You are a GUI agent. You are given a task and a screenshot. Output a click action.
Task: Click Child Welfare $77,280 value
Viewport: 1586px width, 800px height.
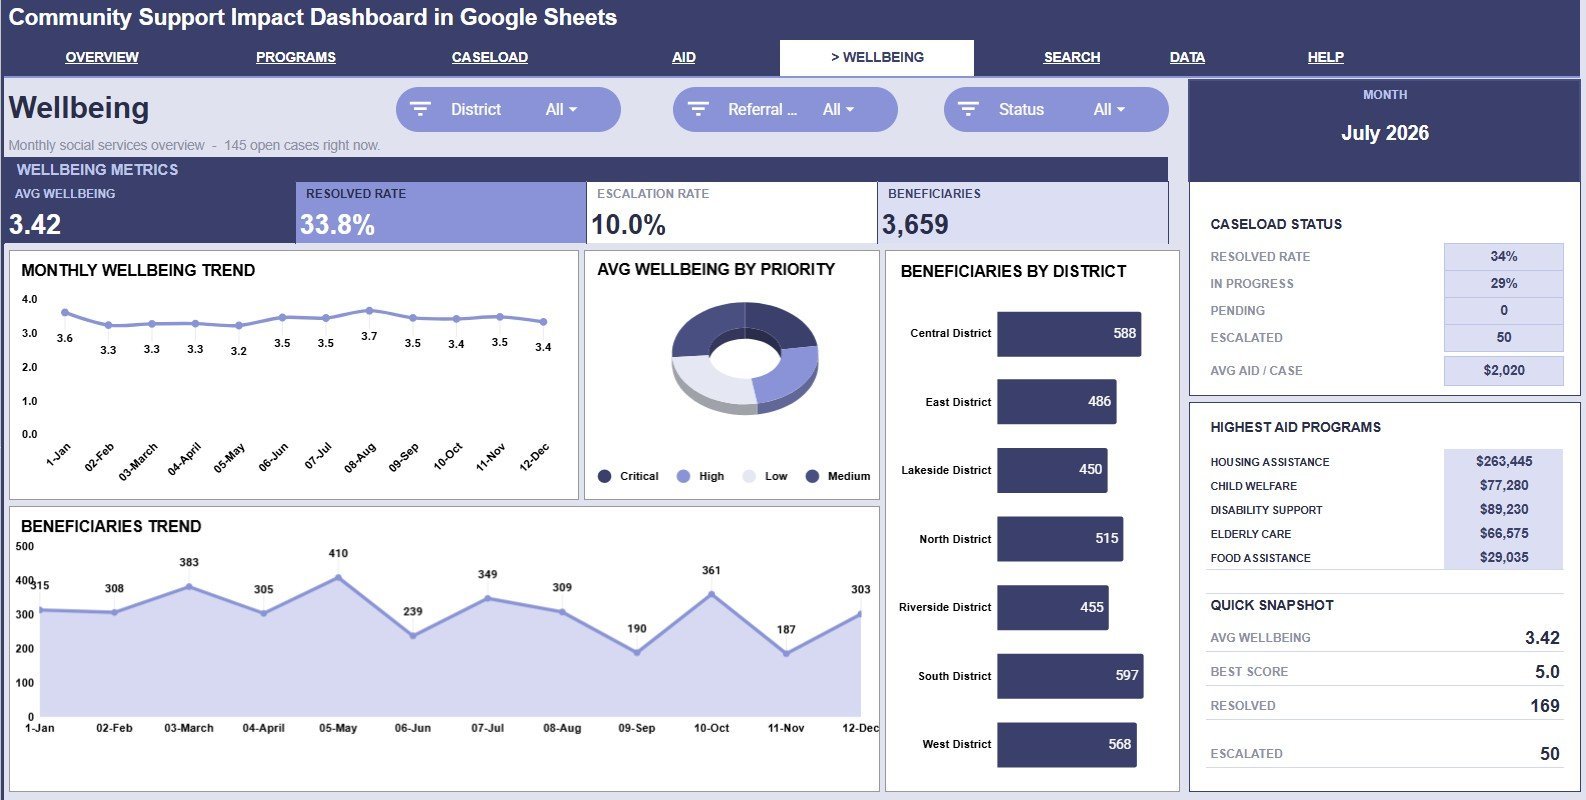[1503, 485]
